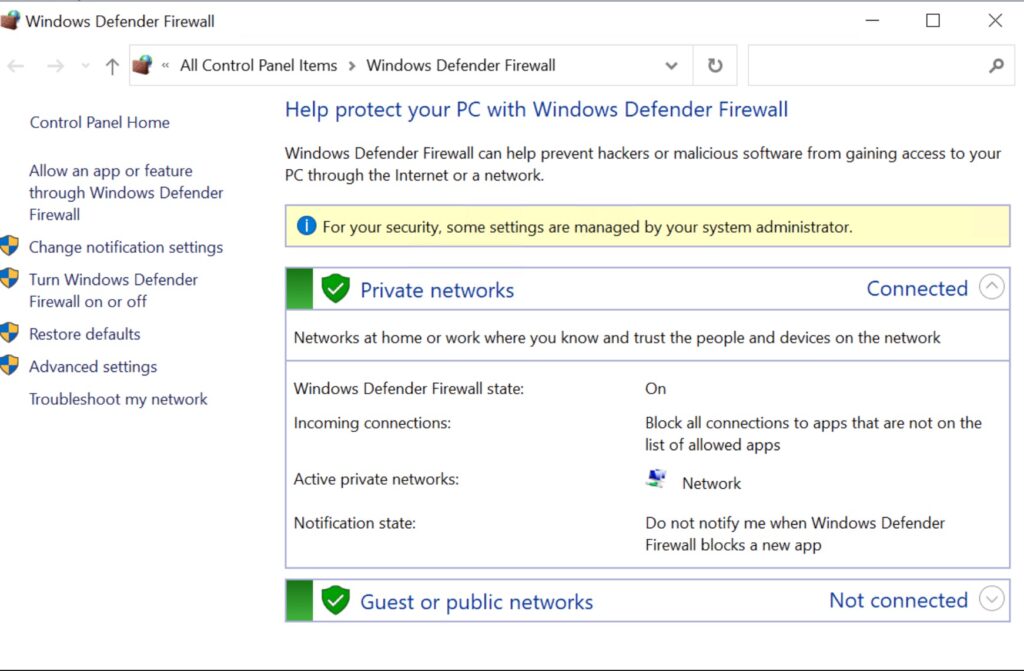Collapse the Private networks section
Image resolution: width=1024 pixels, height=671 pixels.
click(x=991, y=287)
